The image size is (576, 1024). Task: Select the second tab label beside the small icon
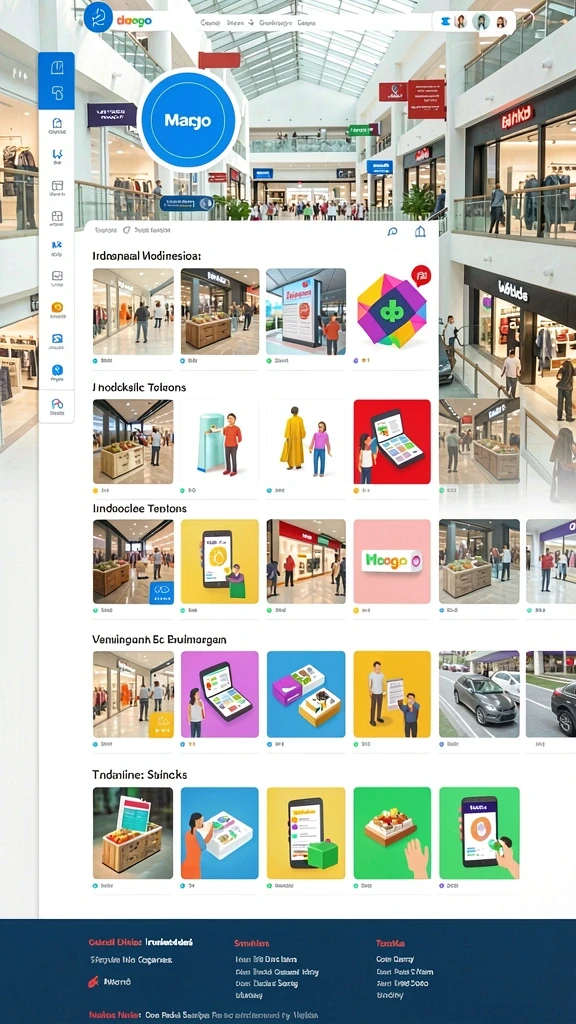pos(152,231)
